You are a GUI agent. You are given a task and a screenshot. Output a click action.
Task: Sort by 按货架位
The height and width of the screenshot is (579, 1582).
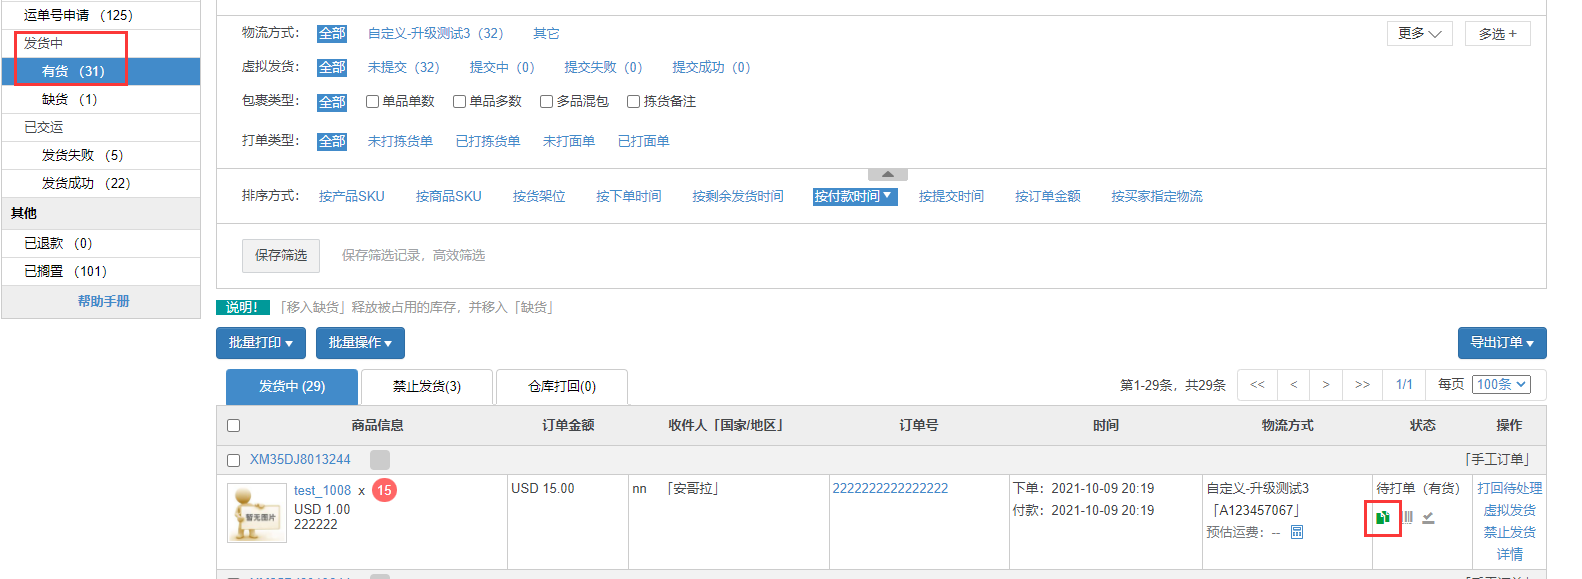point(539,196)
